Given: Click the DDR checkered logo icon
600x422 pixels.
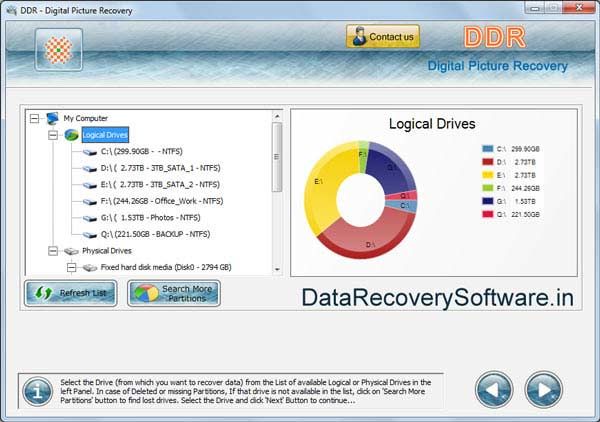Looking at the screenshot, I should pyautogui.click(x=59, y=50).
